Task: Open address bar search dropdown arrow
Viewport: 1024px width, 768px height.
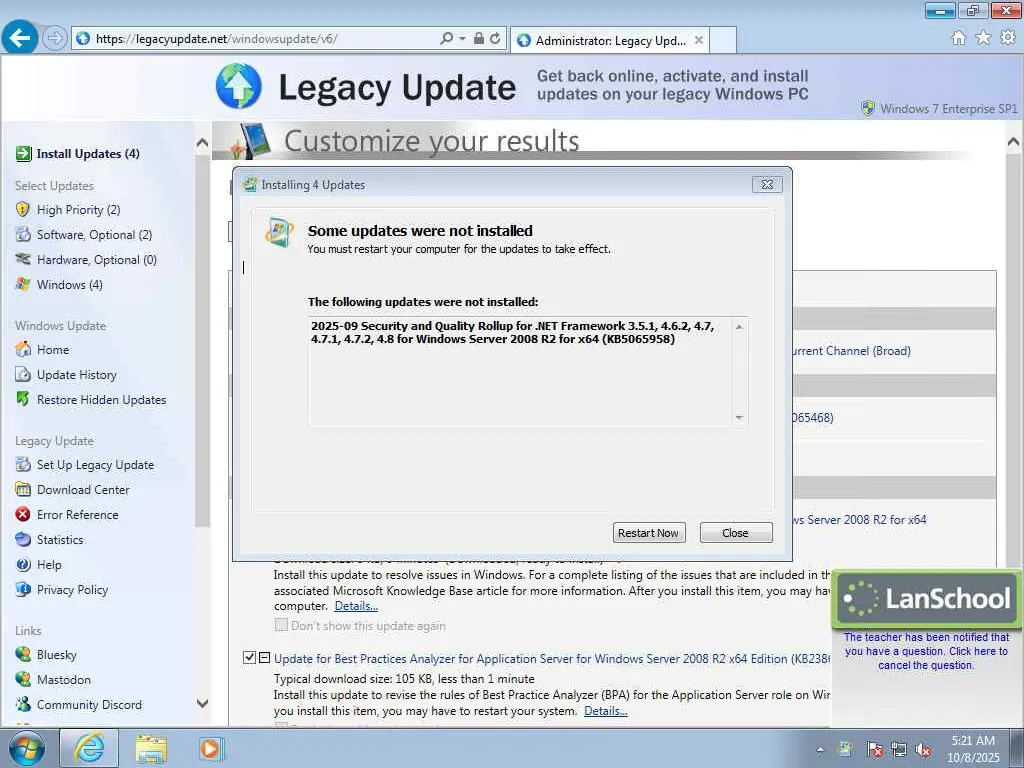Action: [462, 39]
